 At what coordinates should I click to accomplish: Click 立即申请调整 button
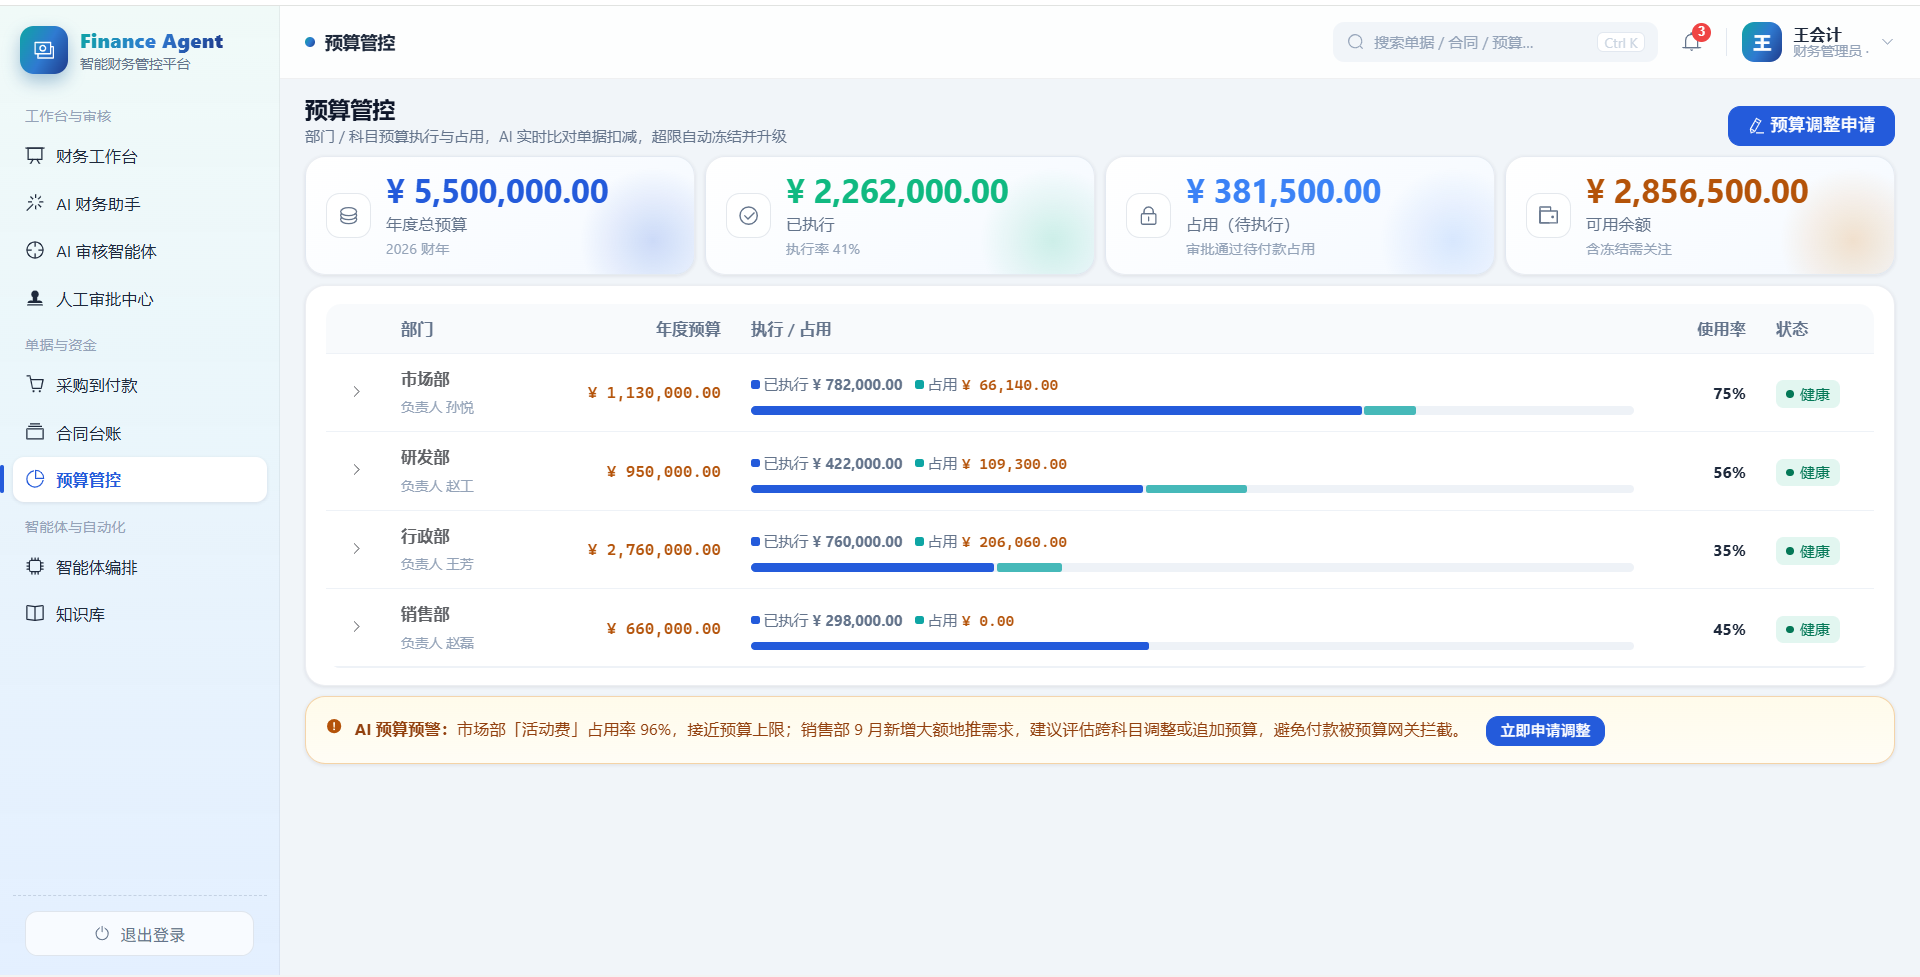pos(1545,731)
